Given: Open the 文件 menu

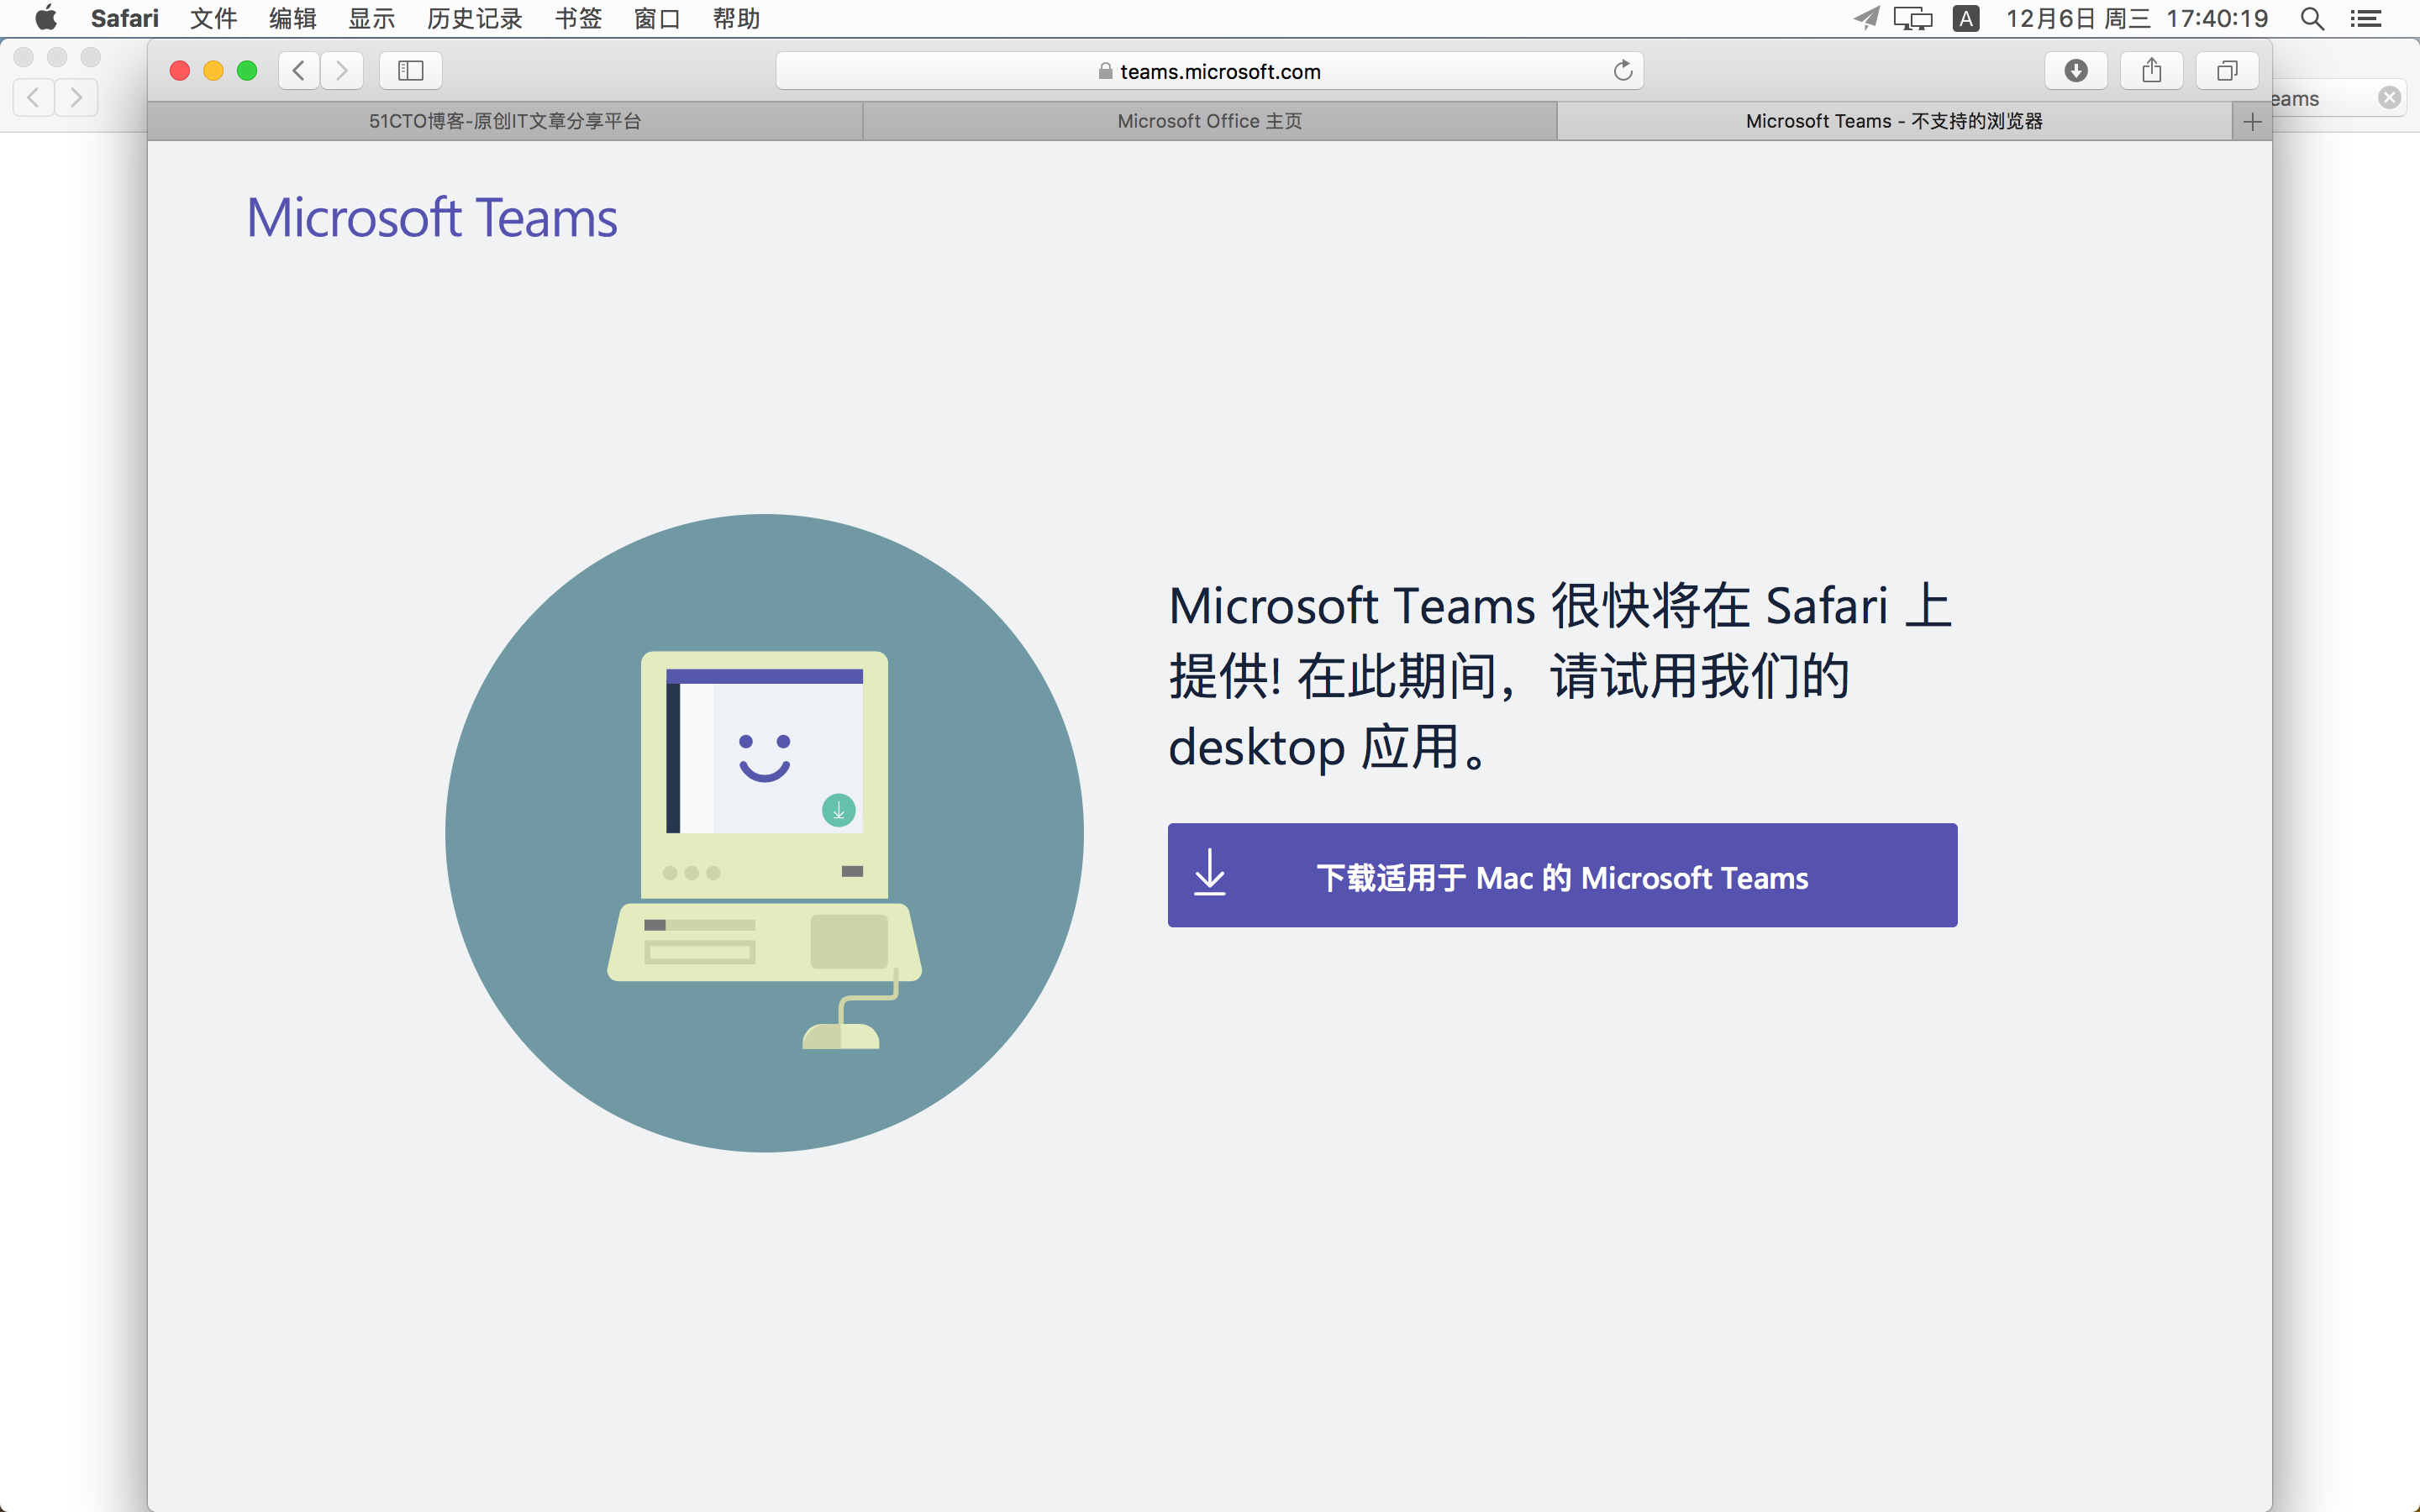Looking at the screenshot, I should [x=214, y=18].
